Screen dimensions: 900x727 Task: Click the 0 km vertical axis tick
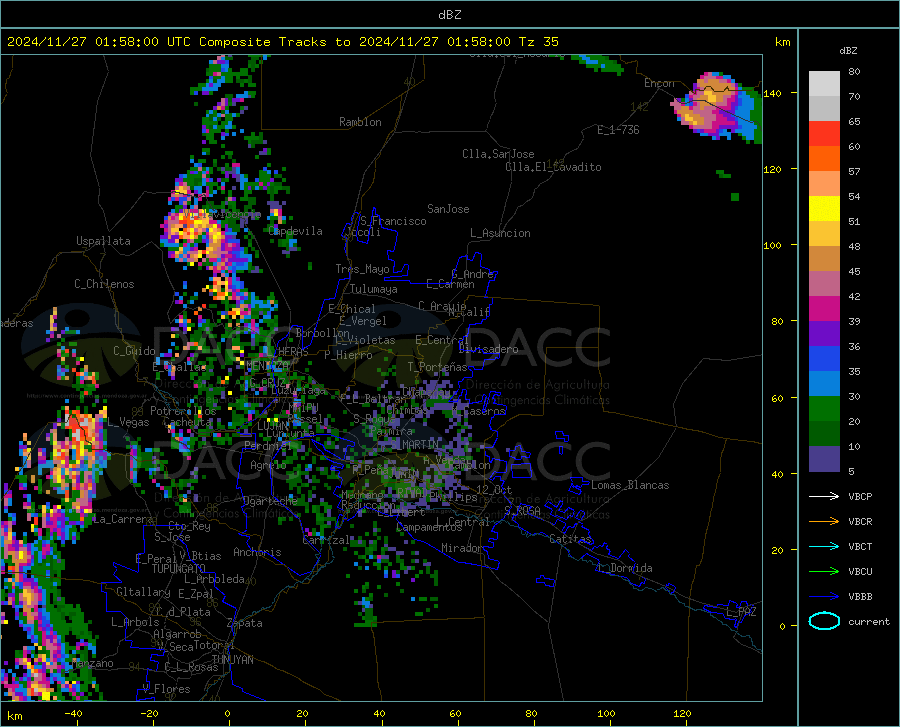[x=782, y=626]
